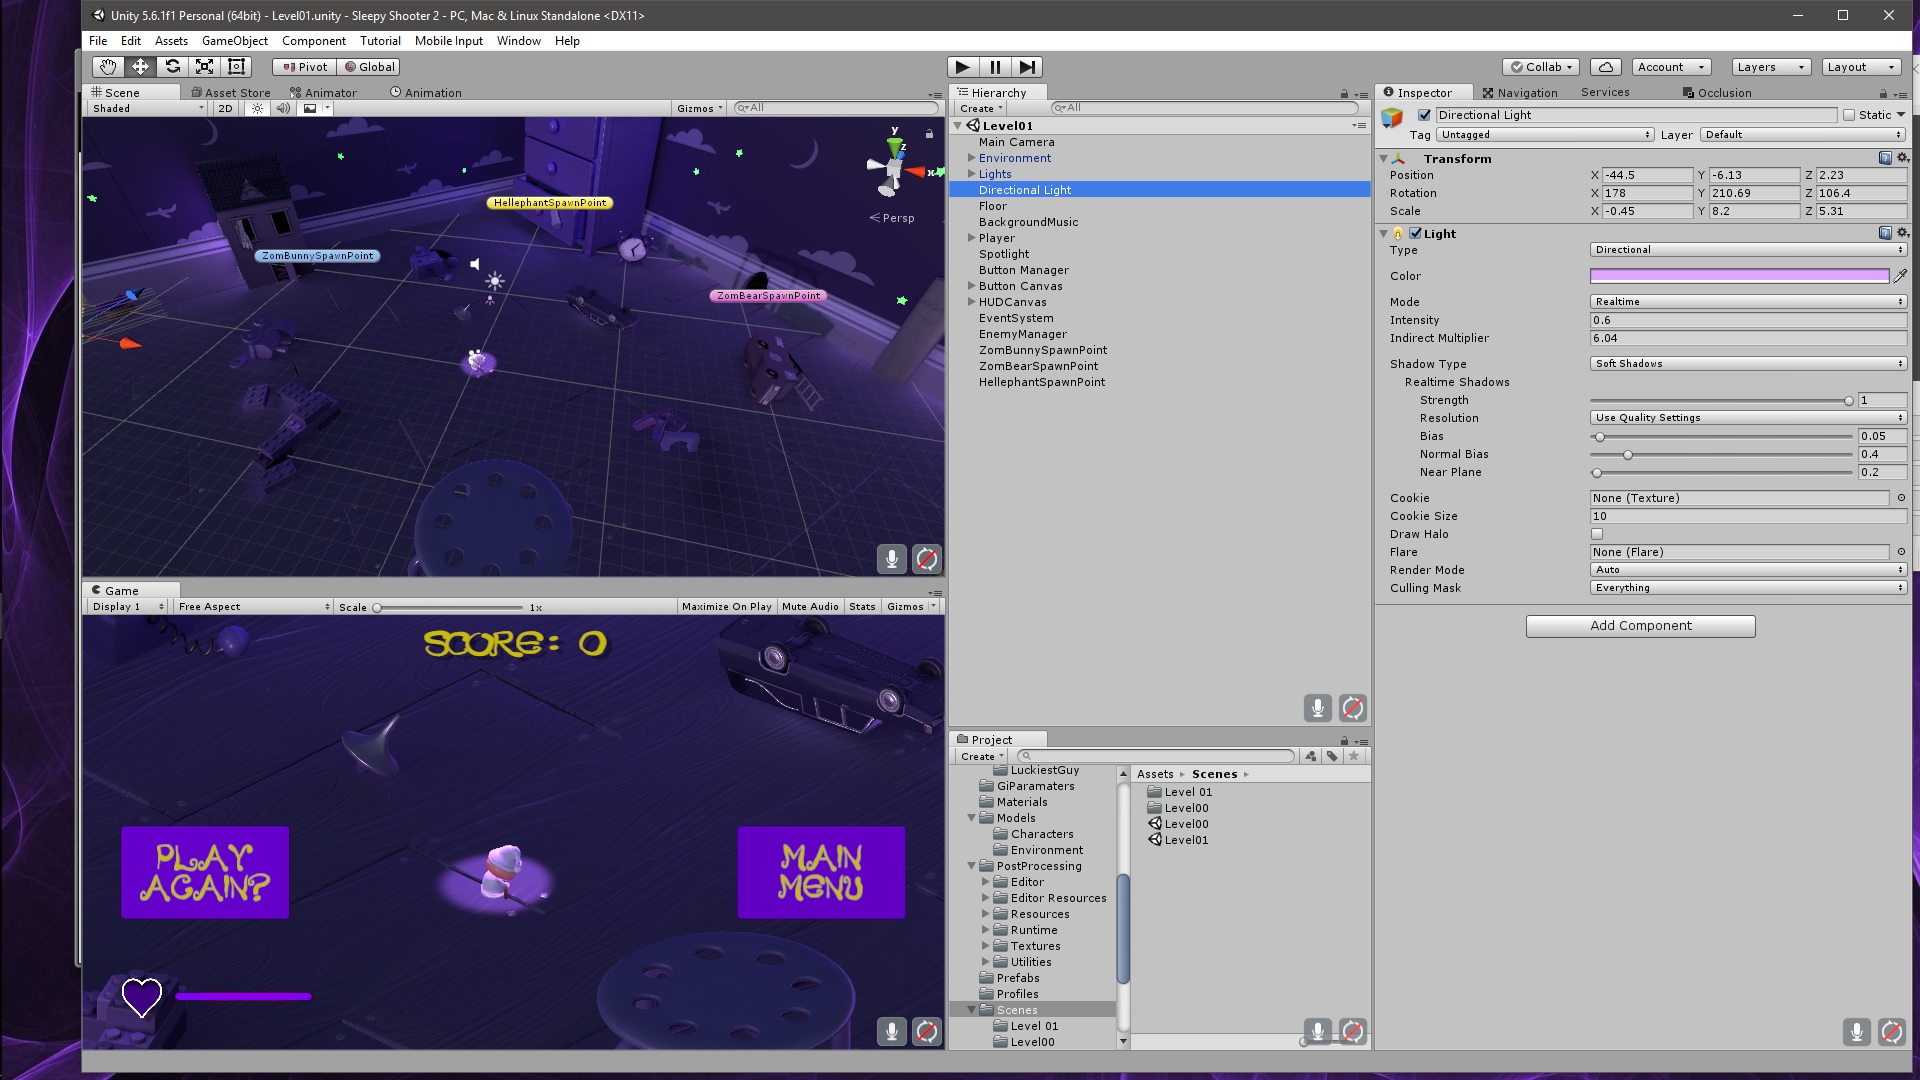Open the Layers dropdown
This screenshot has width=1920, height=1080.
(1770, 67)
